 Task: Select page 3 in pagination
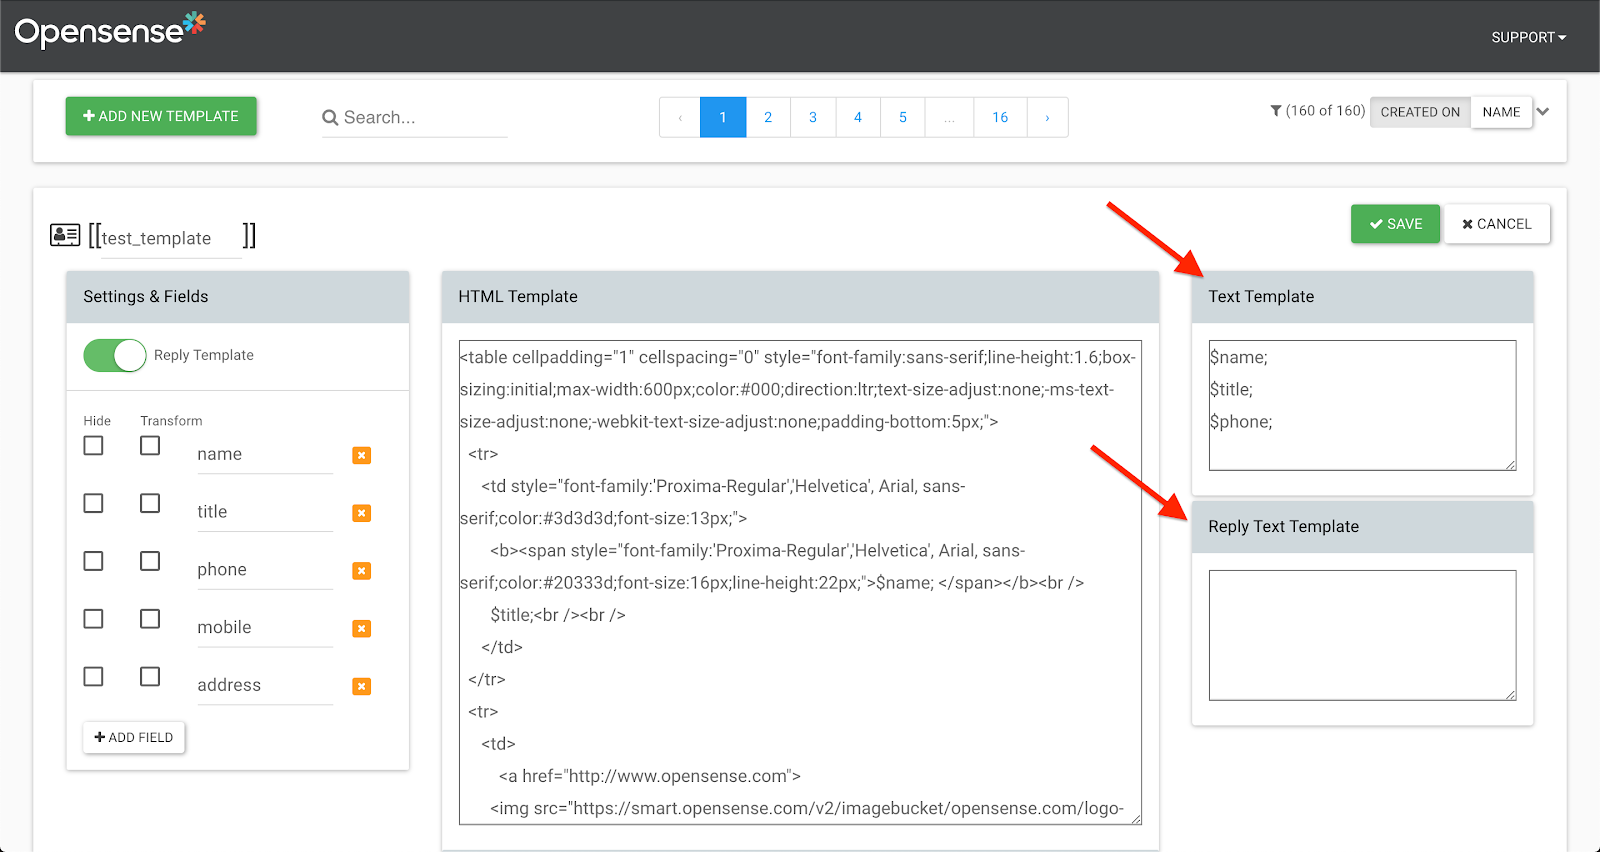(813, 117)
